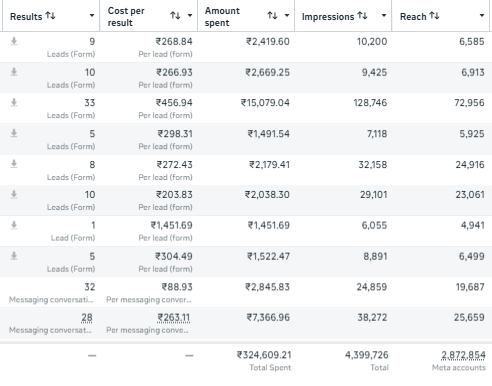Click the Reach header label
This screenshot has height=386, width=492.
tap(413, 17)
